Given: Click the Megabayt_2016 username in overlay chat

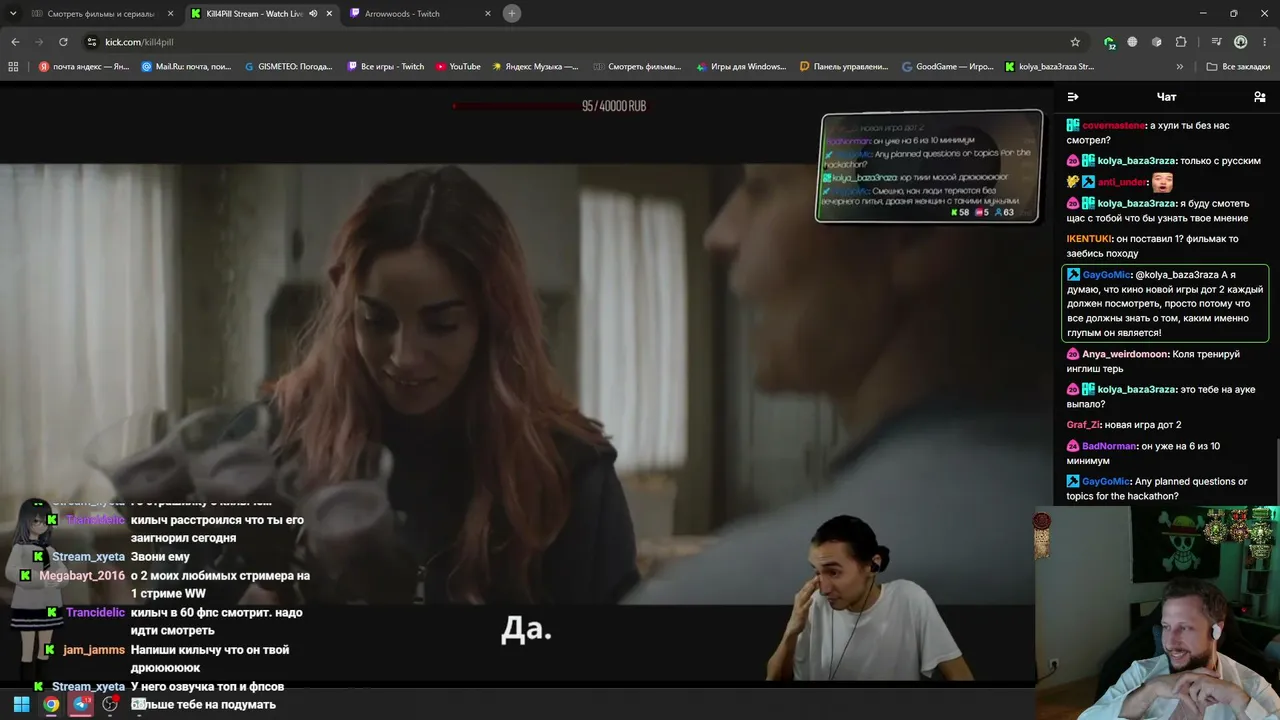Looking at the screenshot, I should (82, 576).
